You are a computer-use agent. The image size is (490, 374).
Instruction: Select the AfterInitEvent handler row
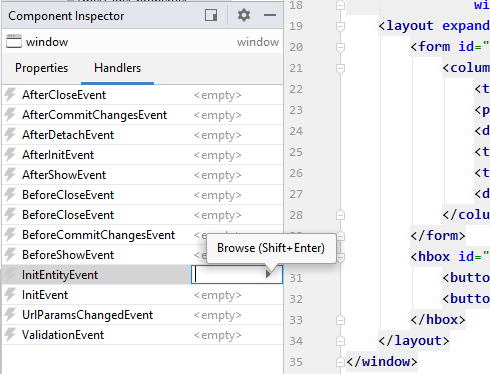(x=142, y=155)
